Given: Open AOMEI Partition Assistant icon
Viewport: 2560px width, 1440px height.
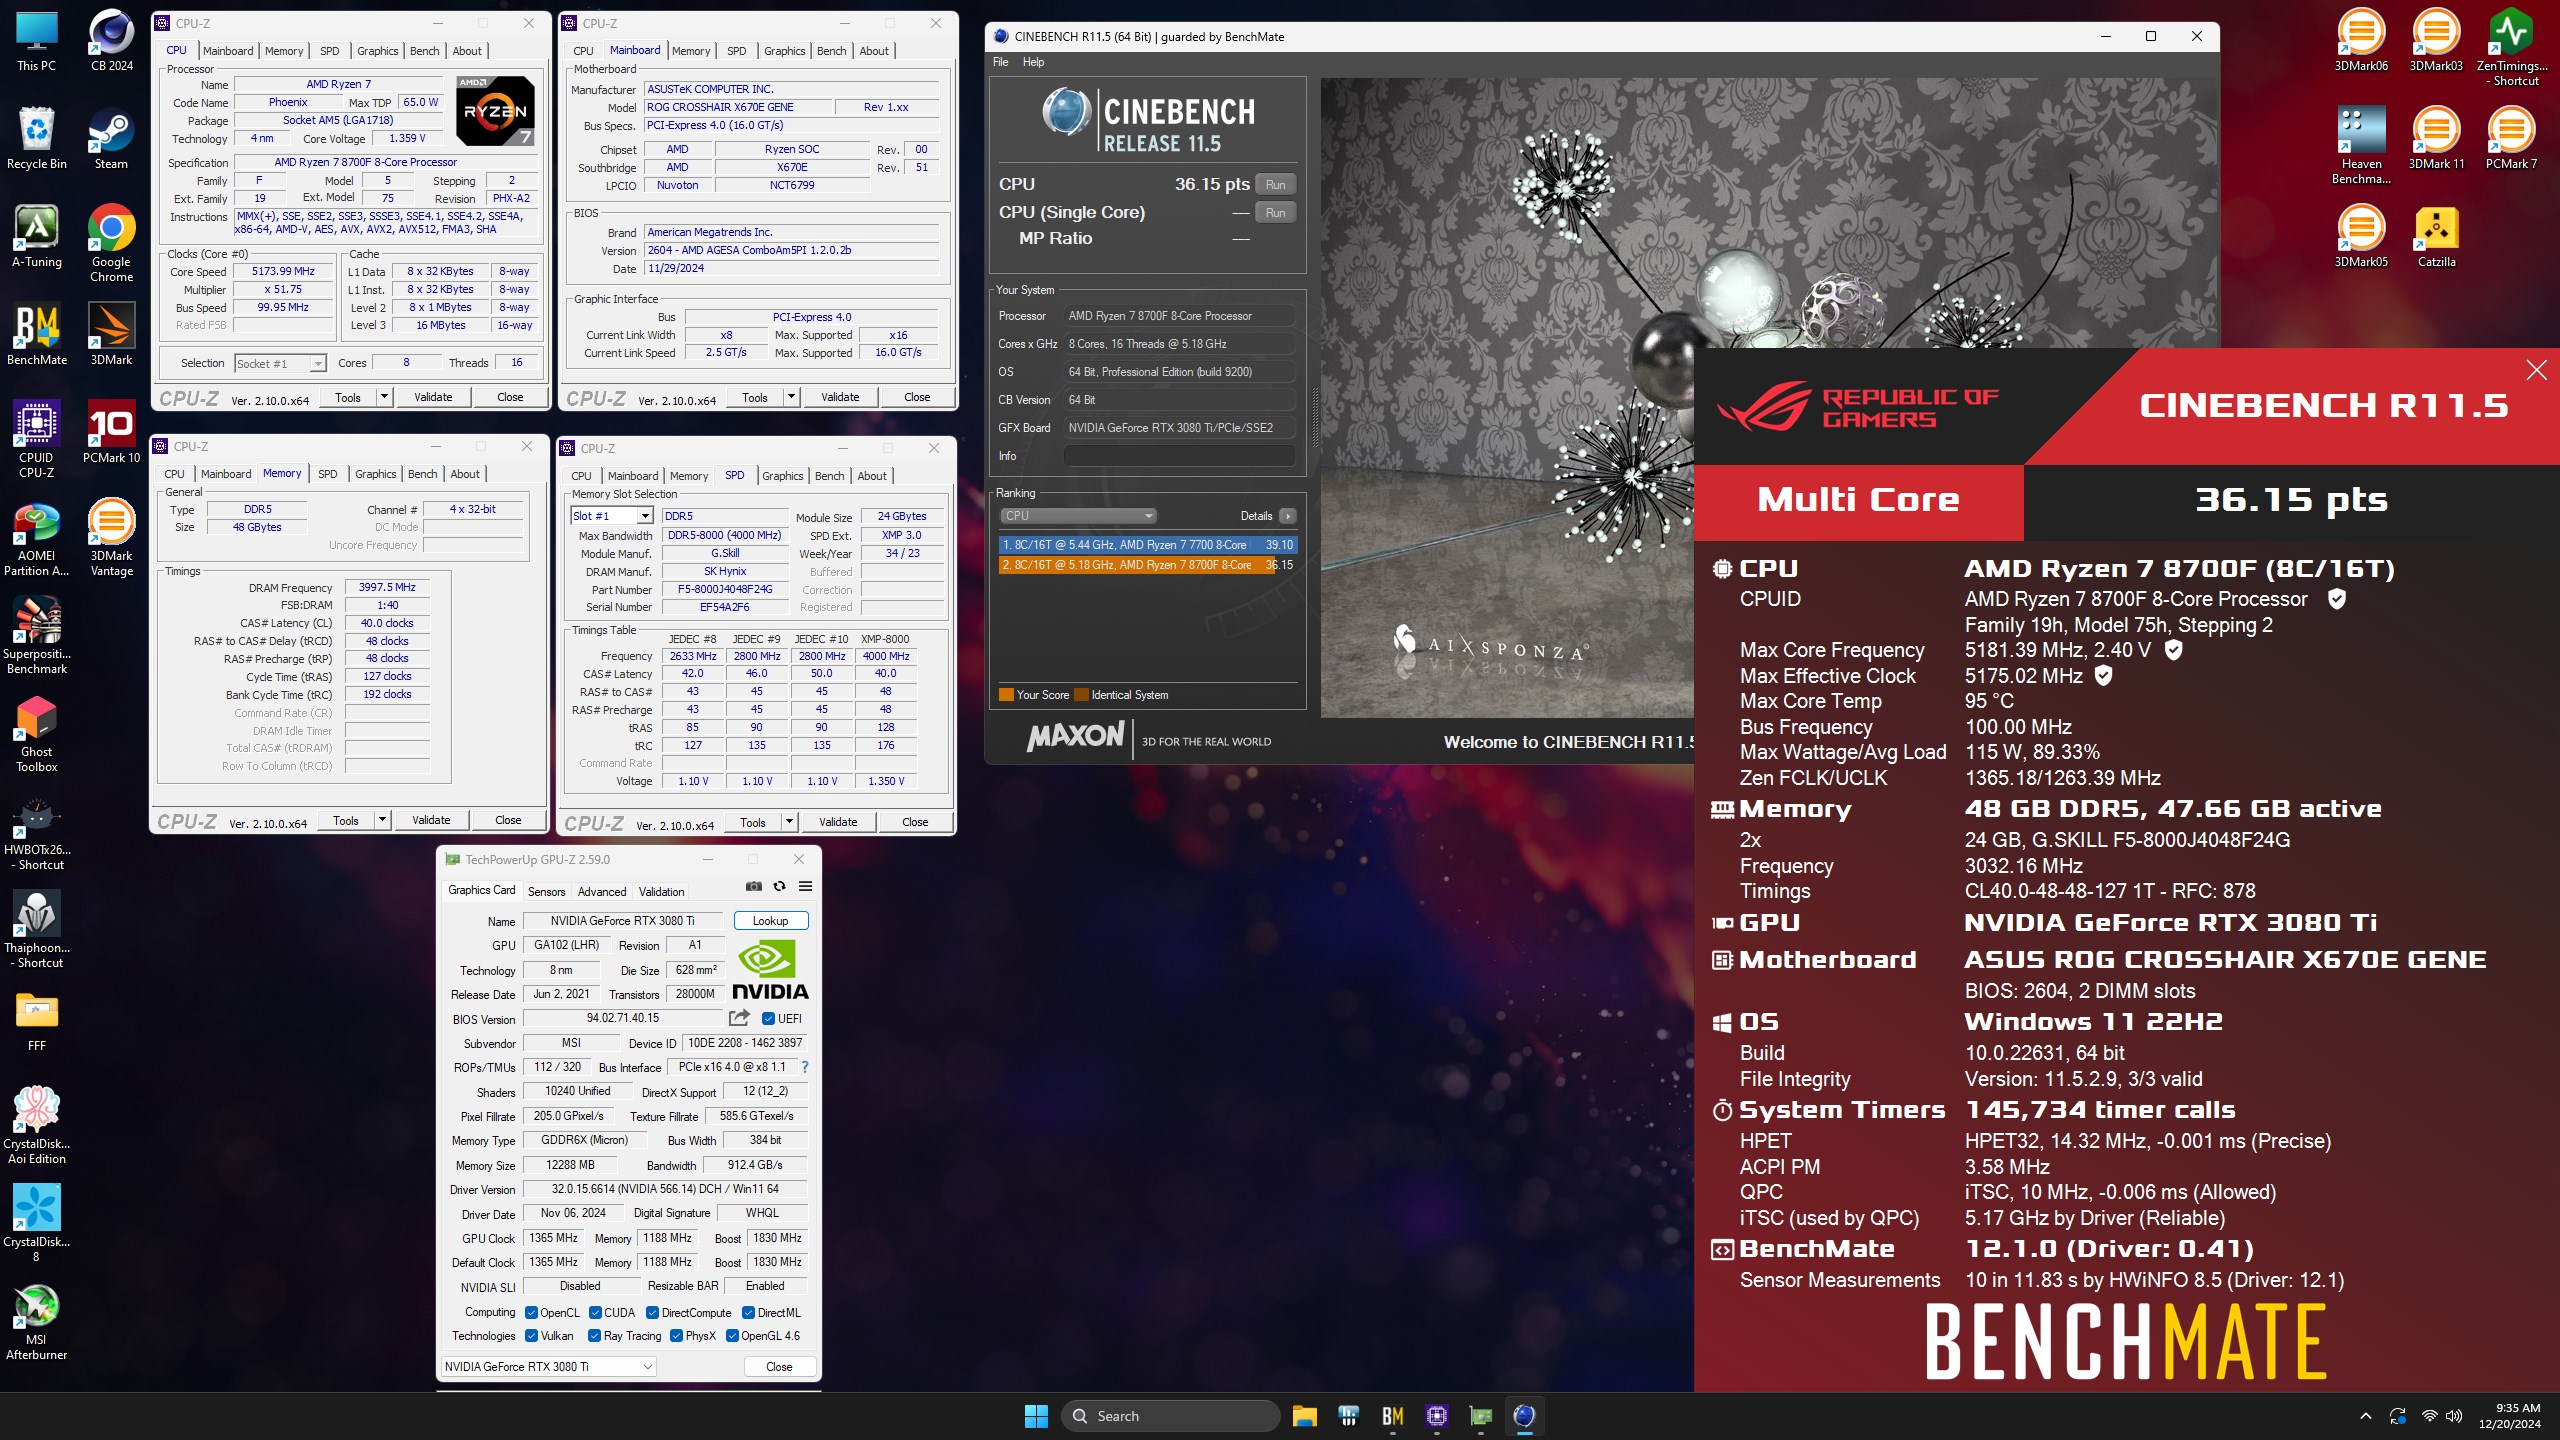Looking at the screenshot, I should [x=37, y=540].
